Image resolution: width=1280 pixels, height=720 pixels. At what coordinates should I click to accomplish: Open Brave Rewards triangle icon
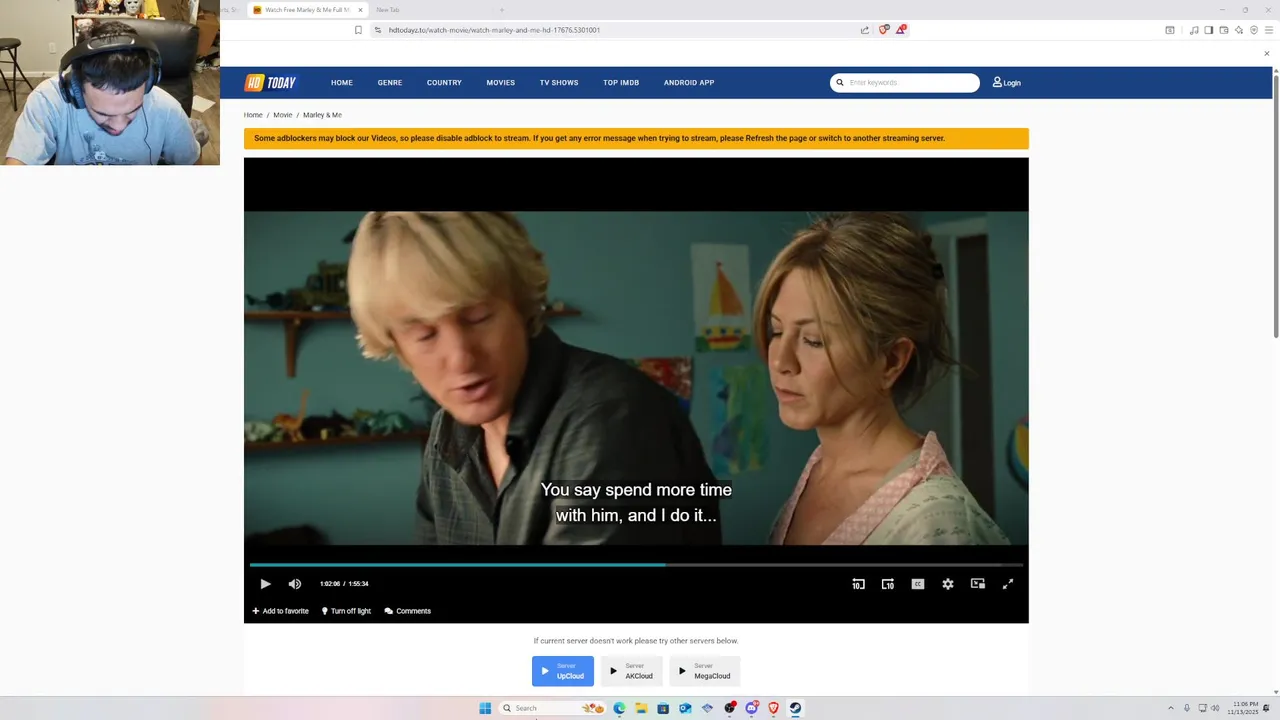901,30
